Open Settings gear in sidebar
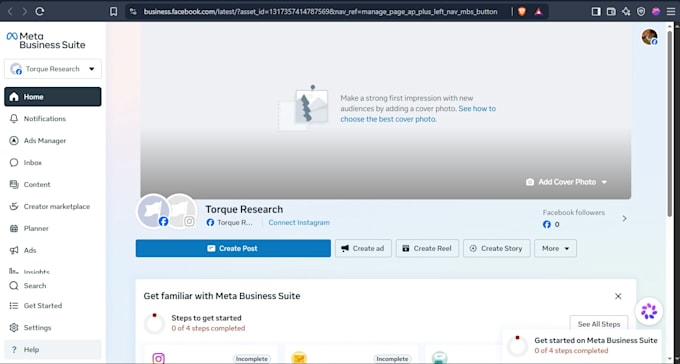Screen dimensions: 680x364 pyautogui.click(x=53, y=328)
